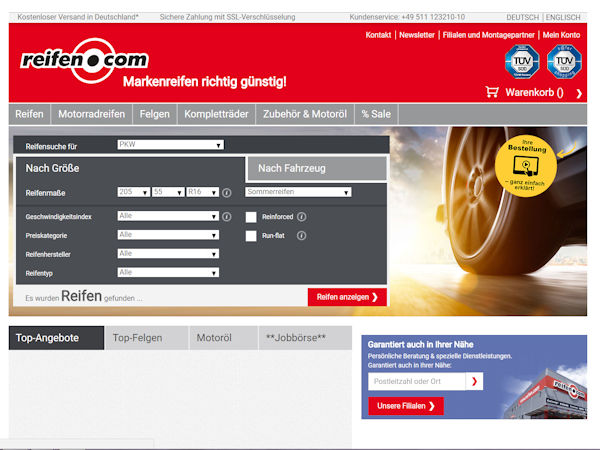Screen dimensions: 600x450
Task: Click the Reifen anzeigen button
Action: (347, 297)
